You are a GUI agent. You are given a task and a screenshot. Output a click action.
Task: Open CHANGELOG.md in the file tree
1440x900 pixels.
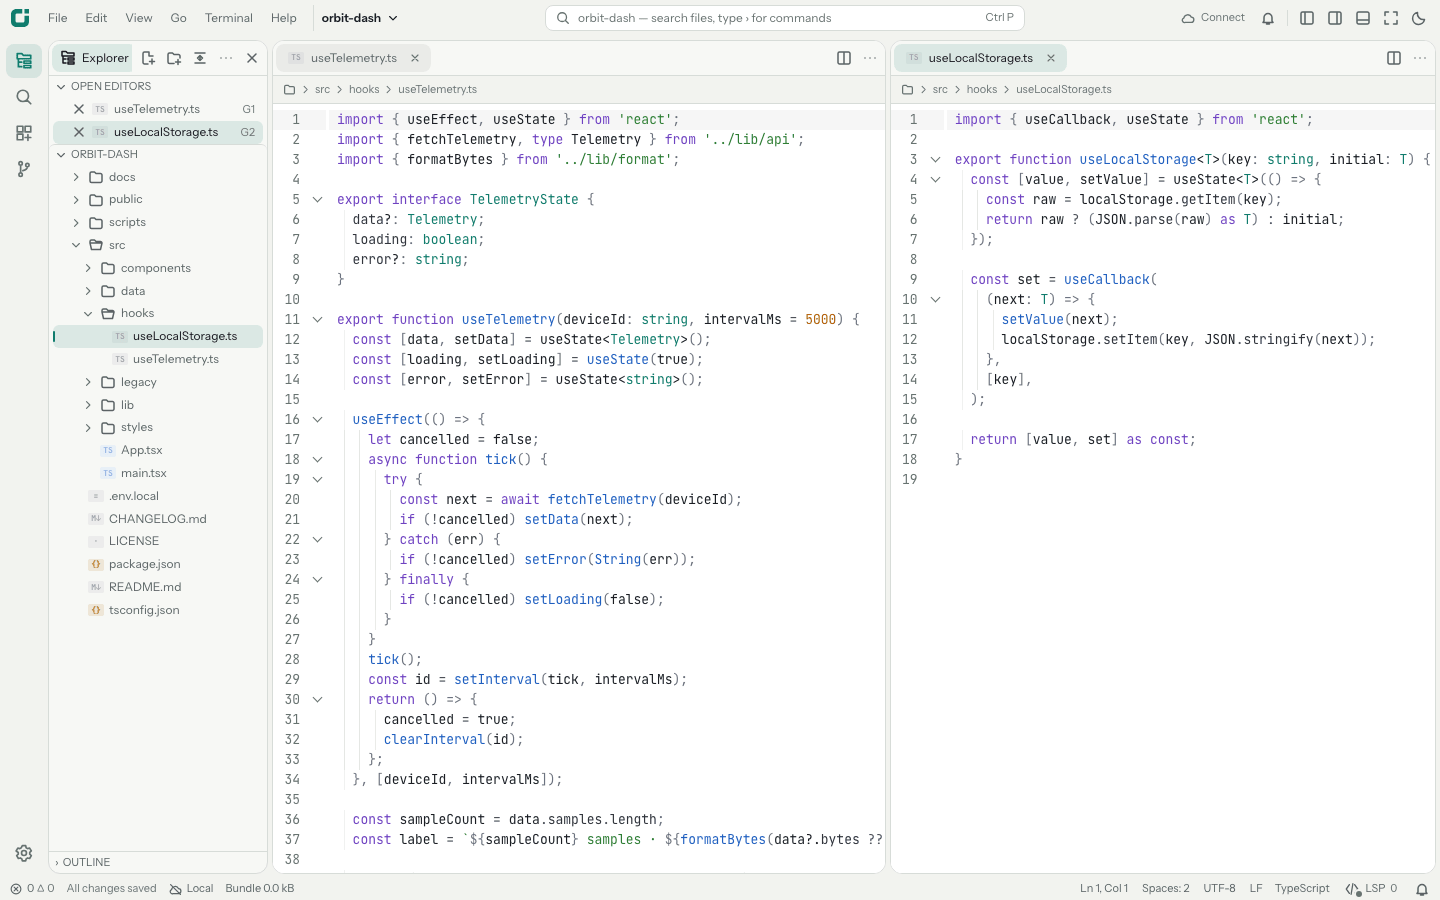[158, 519]
